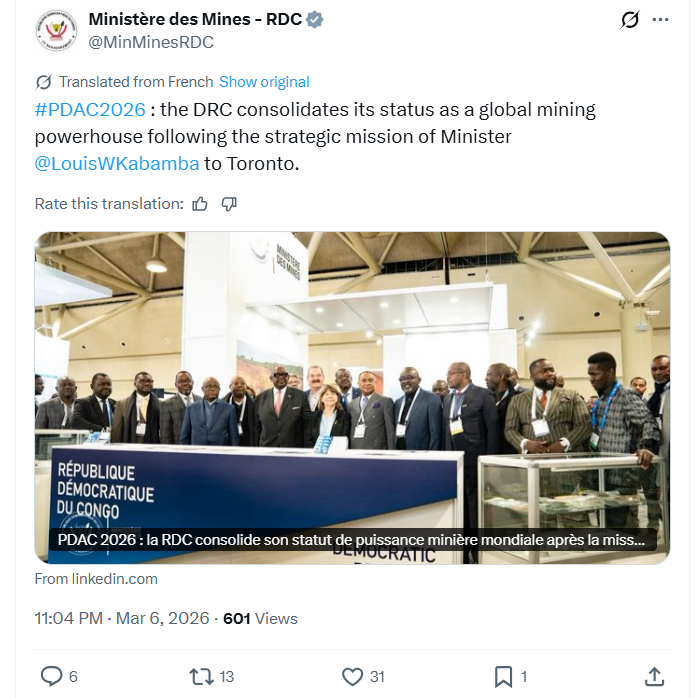Reply to the post via comment icon
The image size is (698, 698).
tap(51, 677)
